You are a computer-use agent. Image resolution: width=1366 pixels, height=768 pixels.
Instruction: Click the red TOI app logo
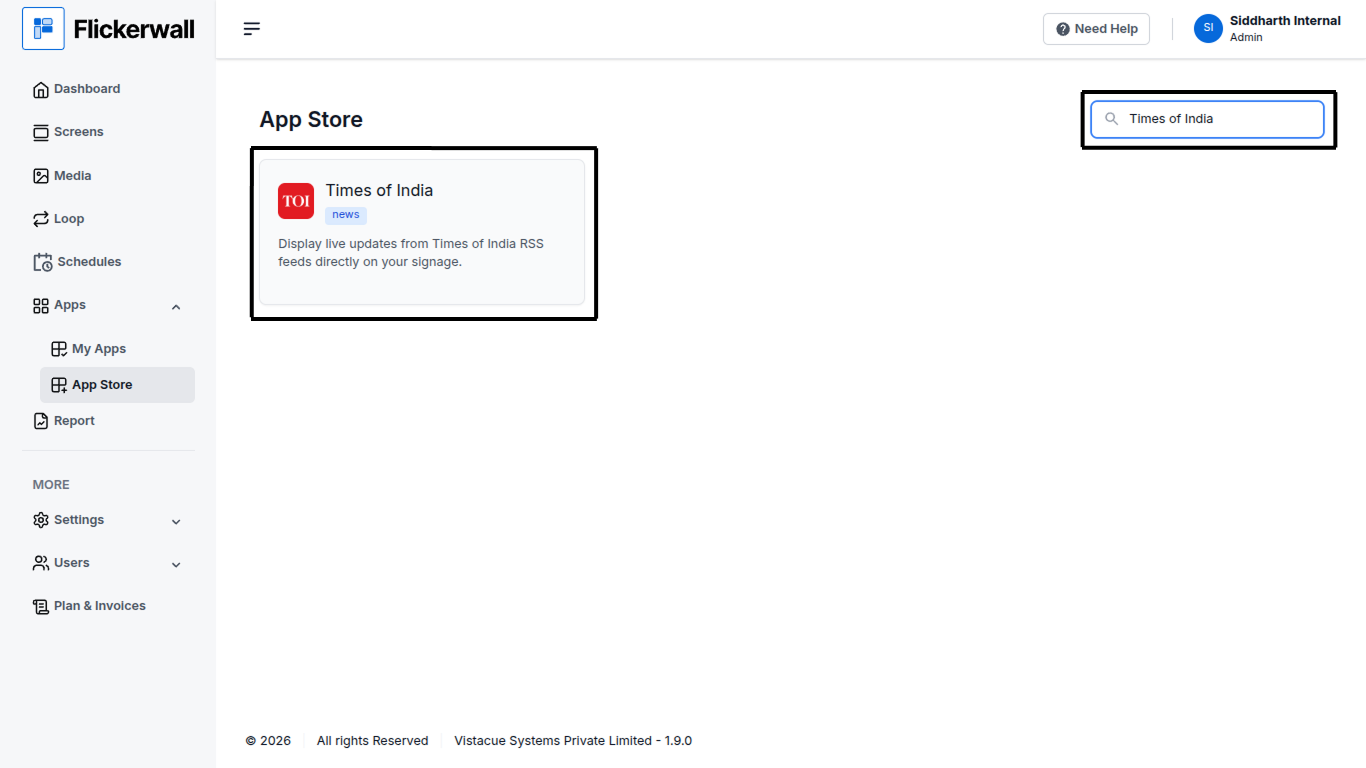click(296, 201)
